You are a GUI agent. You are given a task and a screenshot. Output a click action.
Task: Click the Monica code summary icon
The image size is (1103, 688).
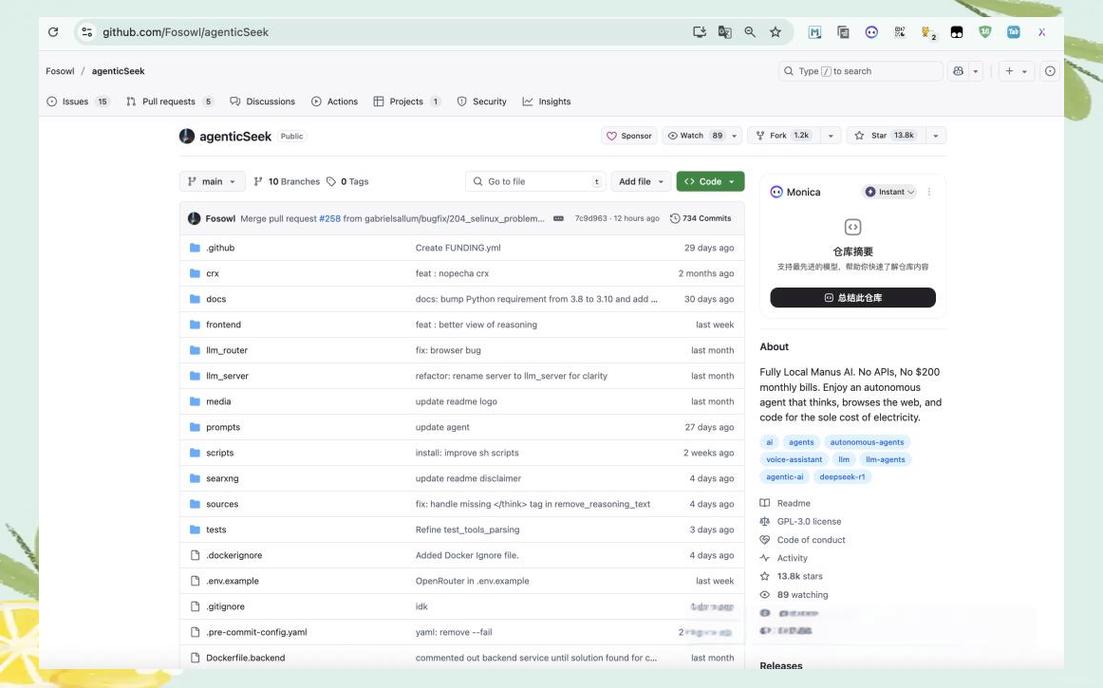coord(853,227)
